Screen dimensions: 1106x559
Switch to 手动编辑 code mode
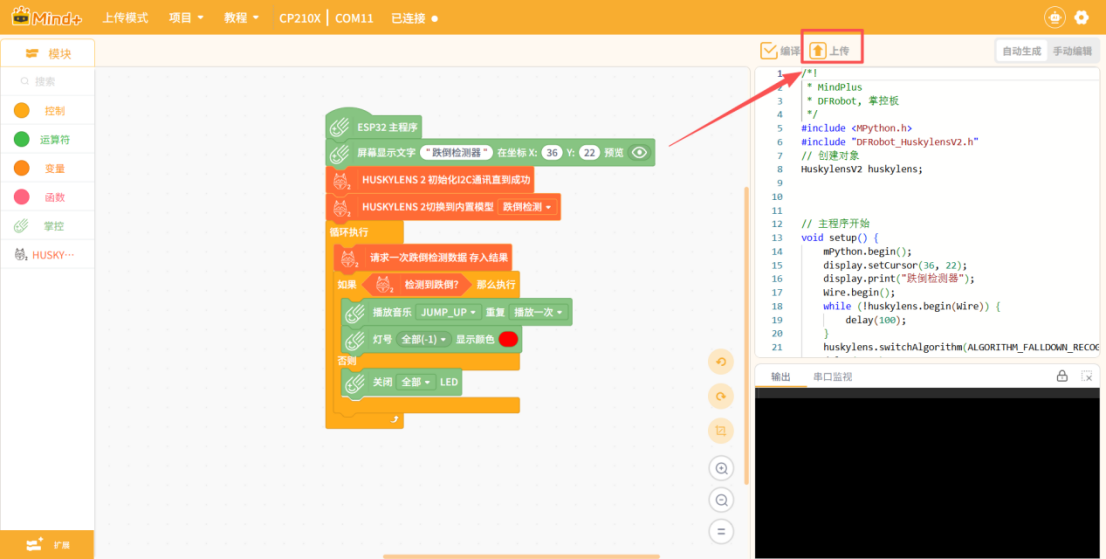[x=1072, y=51]
